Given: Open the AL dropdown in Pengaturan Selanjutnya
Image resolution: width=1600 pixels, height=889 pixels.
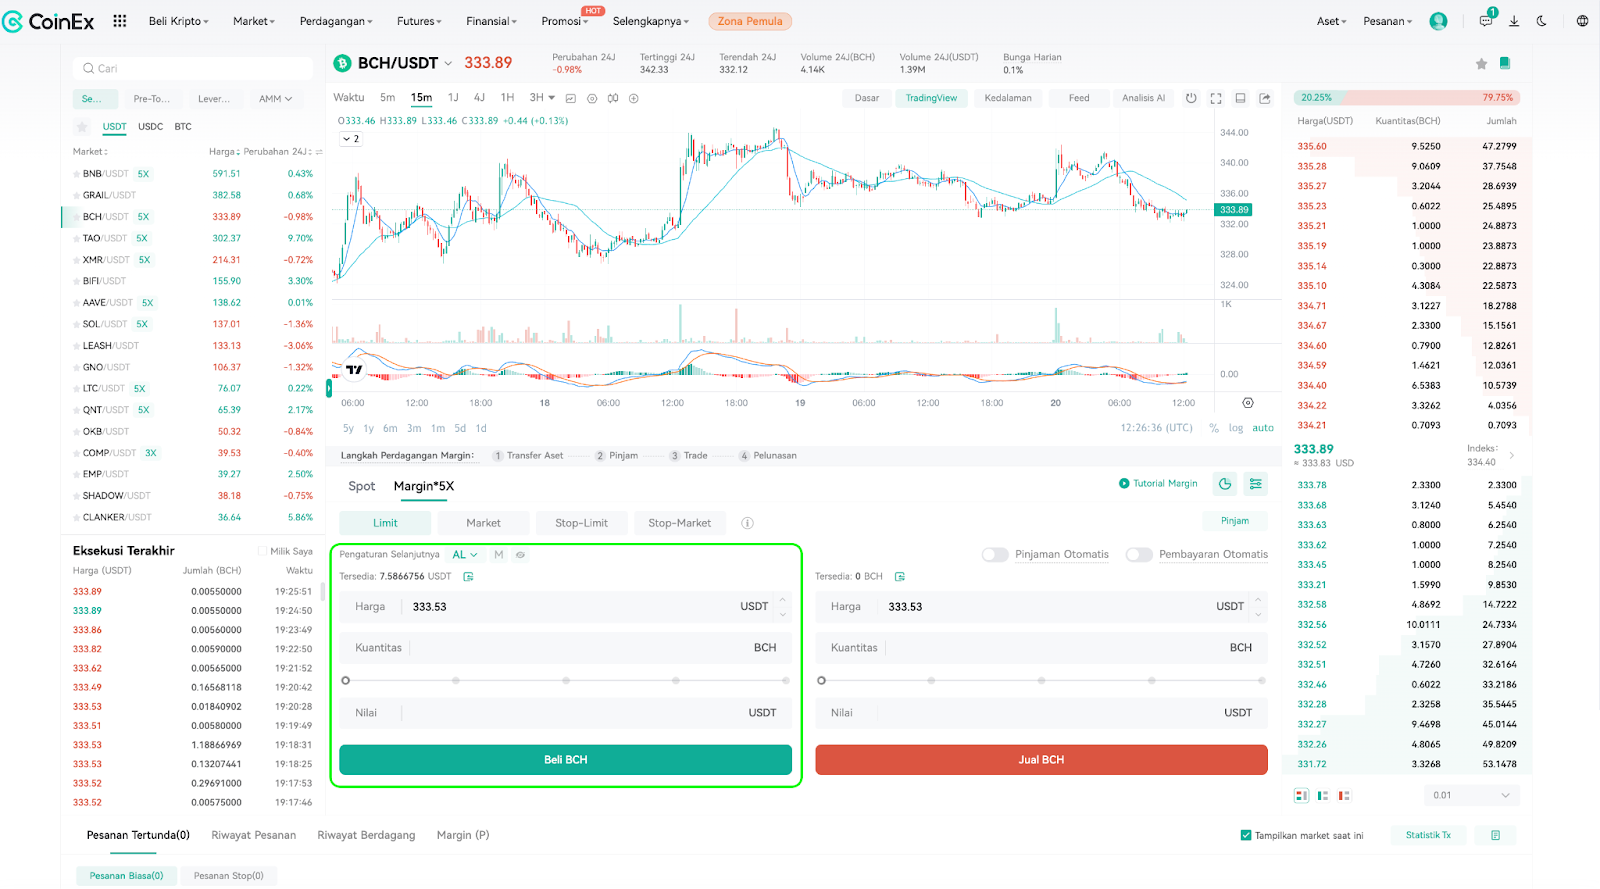Looking at the screenshot, I should [x=465, y=555].
